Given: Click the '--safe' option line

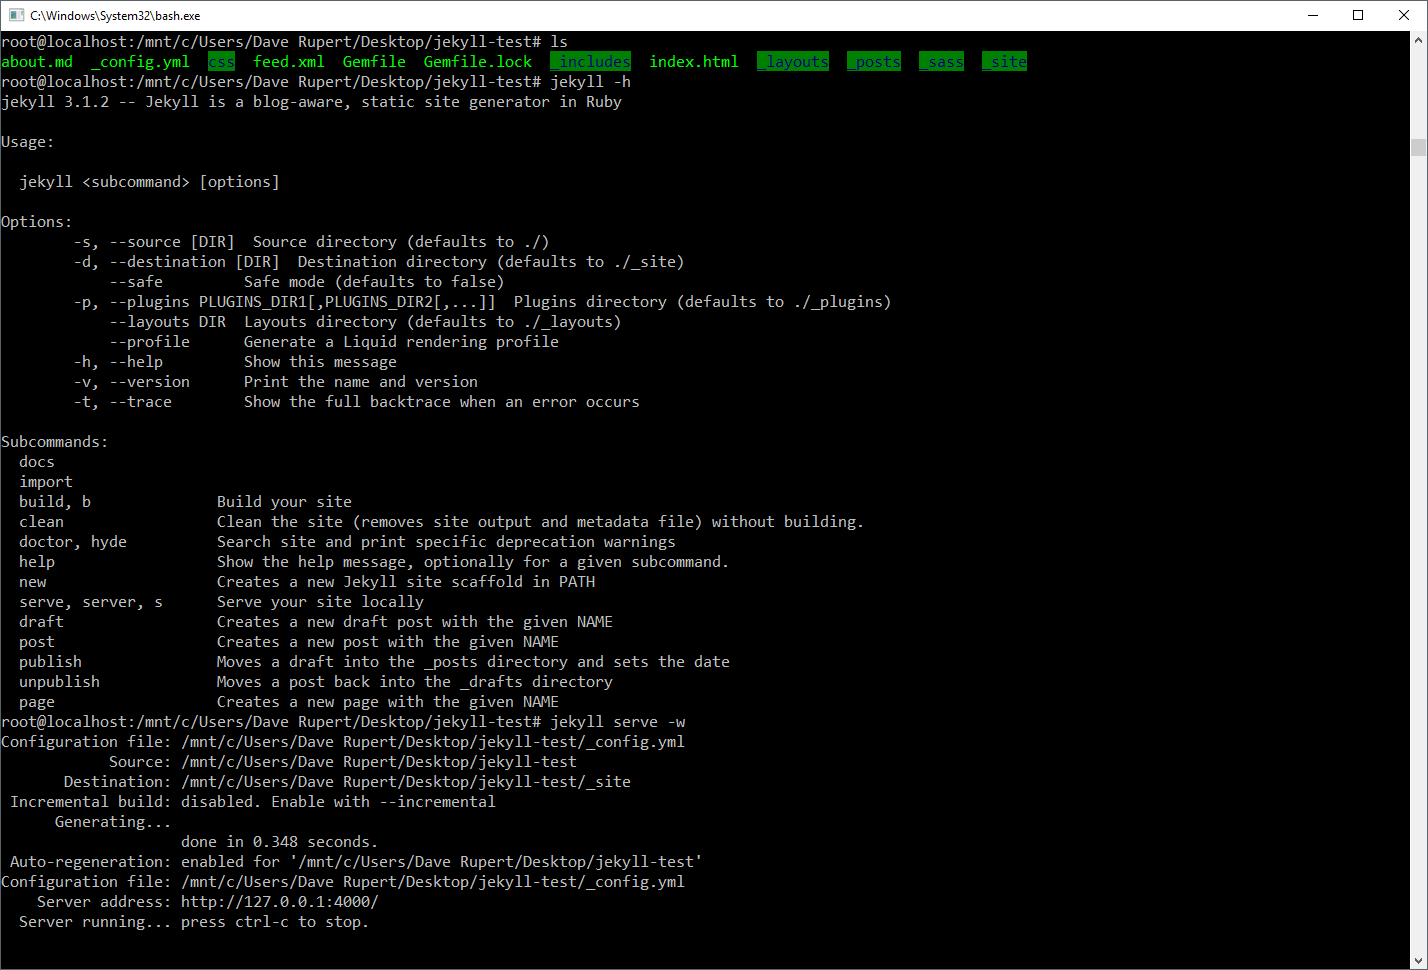Looking at the screenshot, I should point(307,282).
